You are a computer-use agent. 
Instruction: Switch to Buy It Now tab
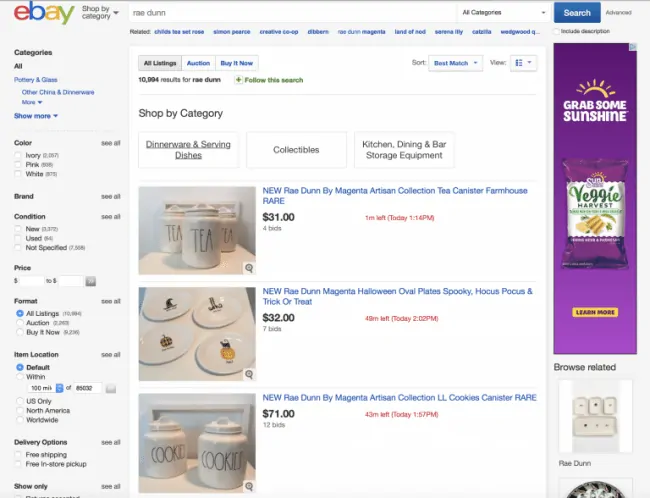[237, 63]
